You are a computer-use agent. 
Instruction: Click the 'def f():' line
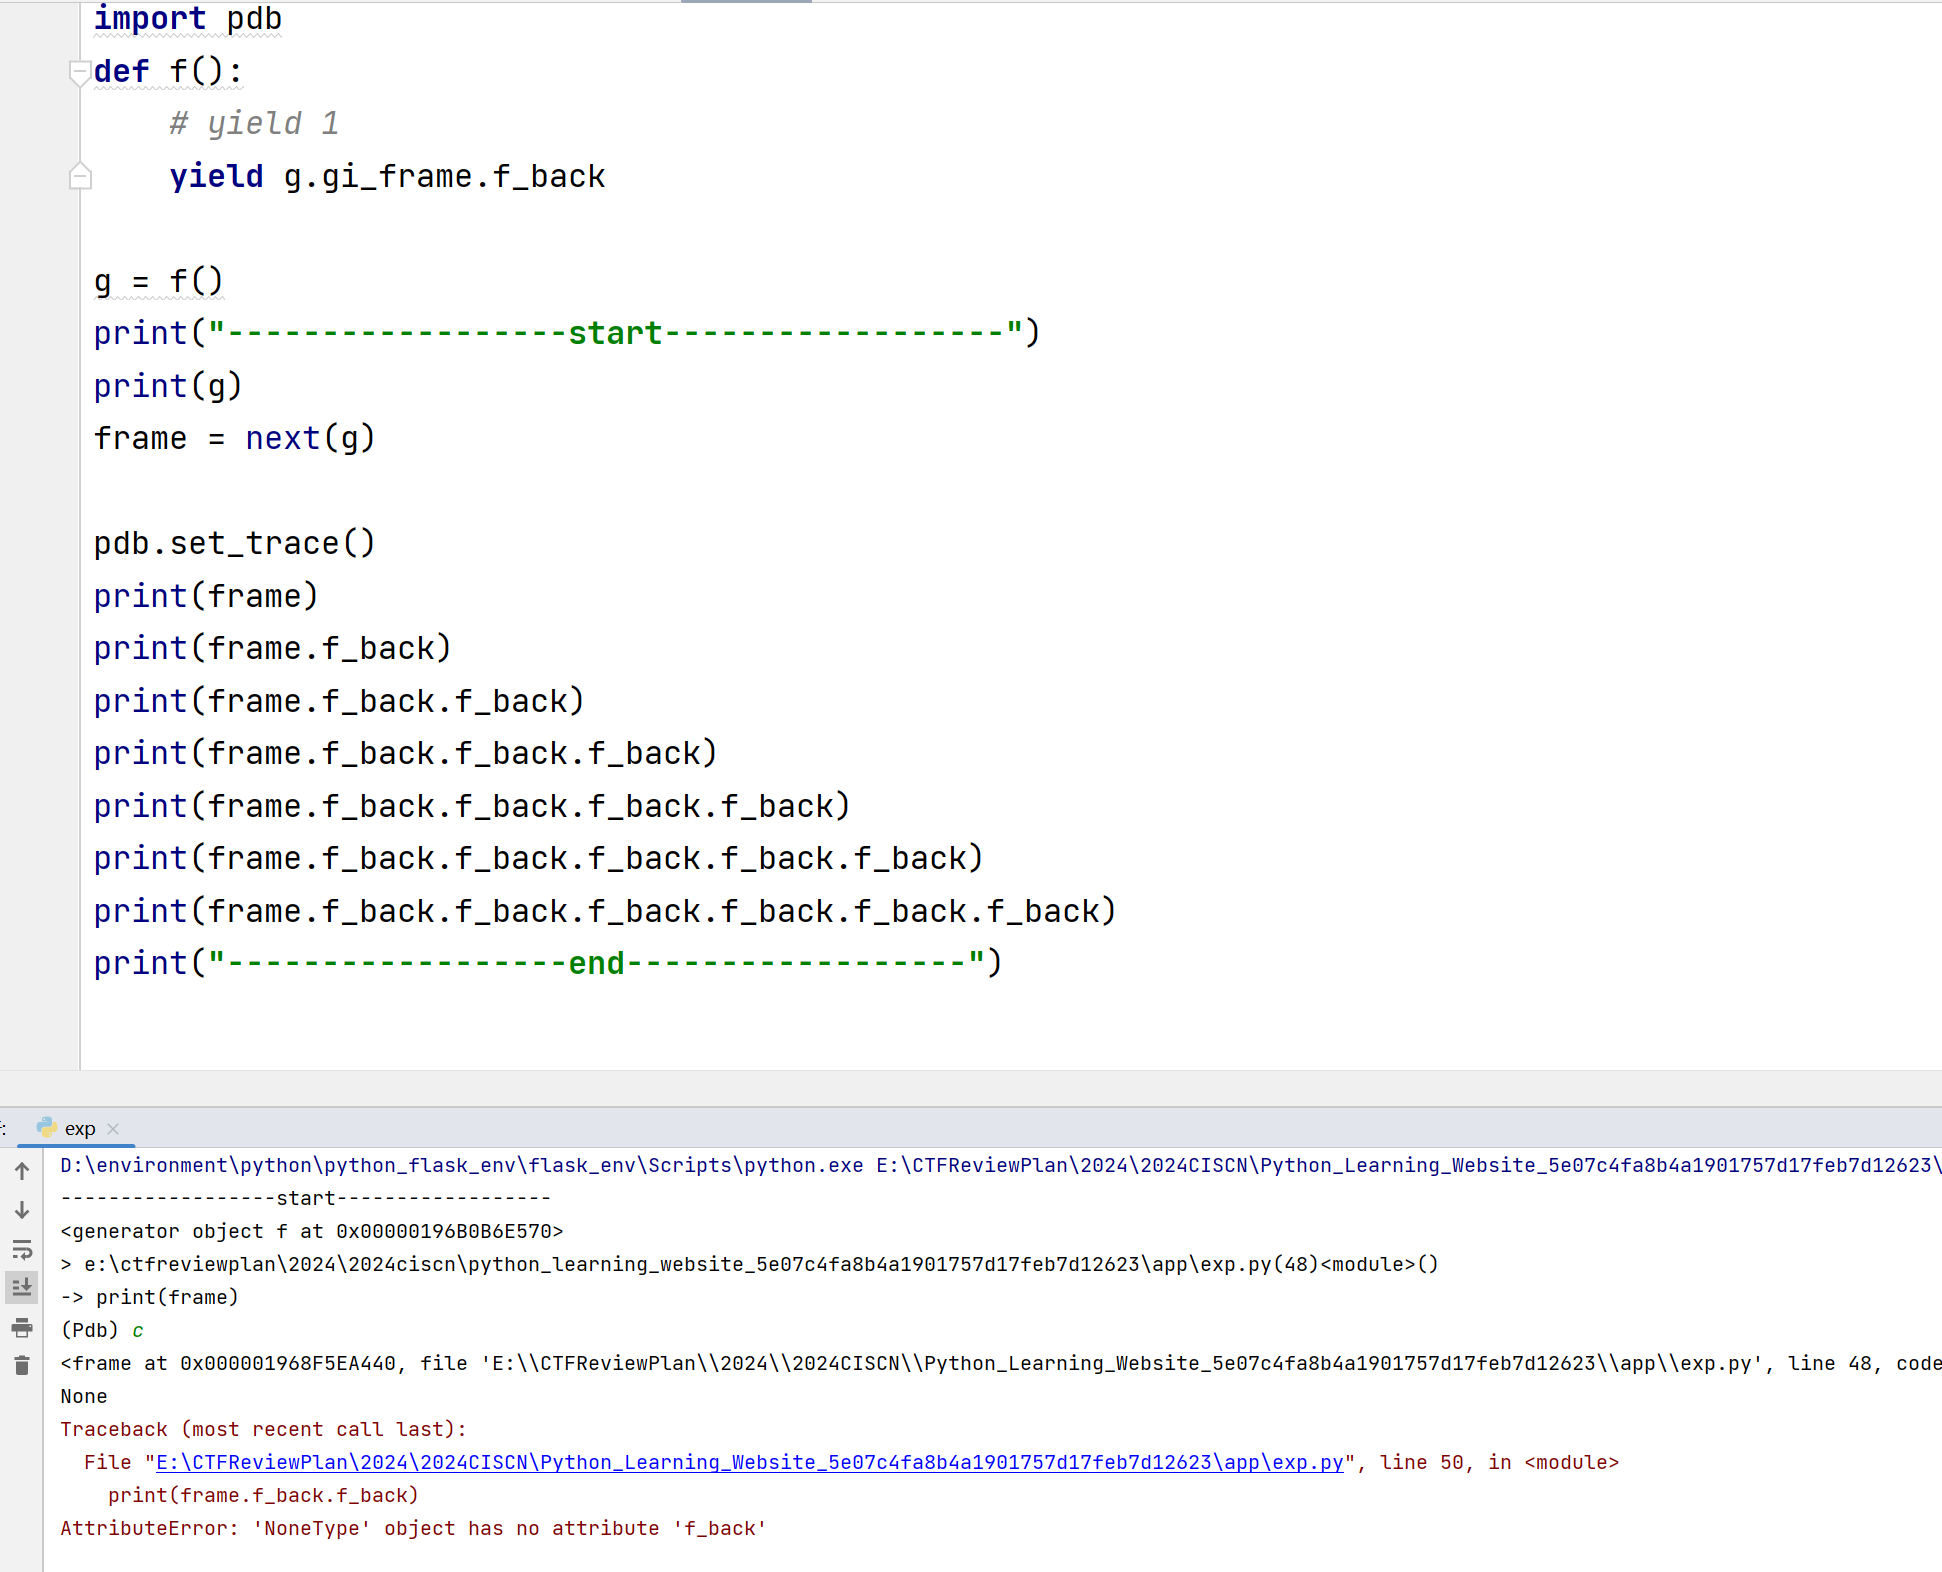168,71
